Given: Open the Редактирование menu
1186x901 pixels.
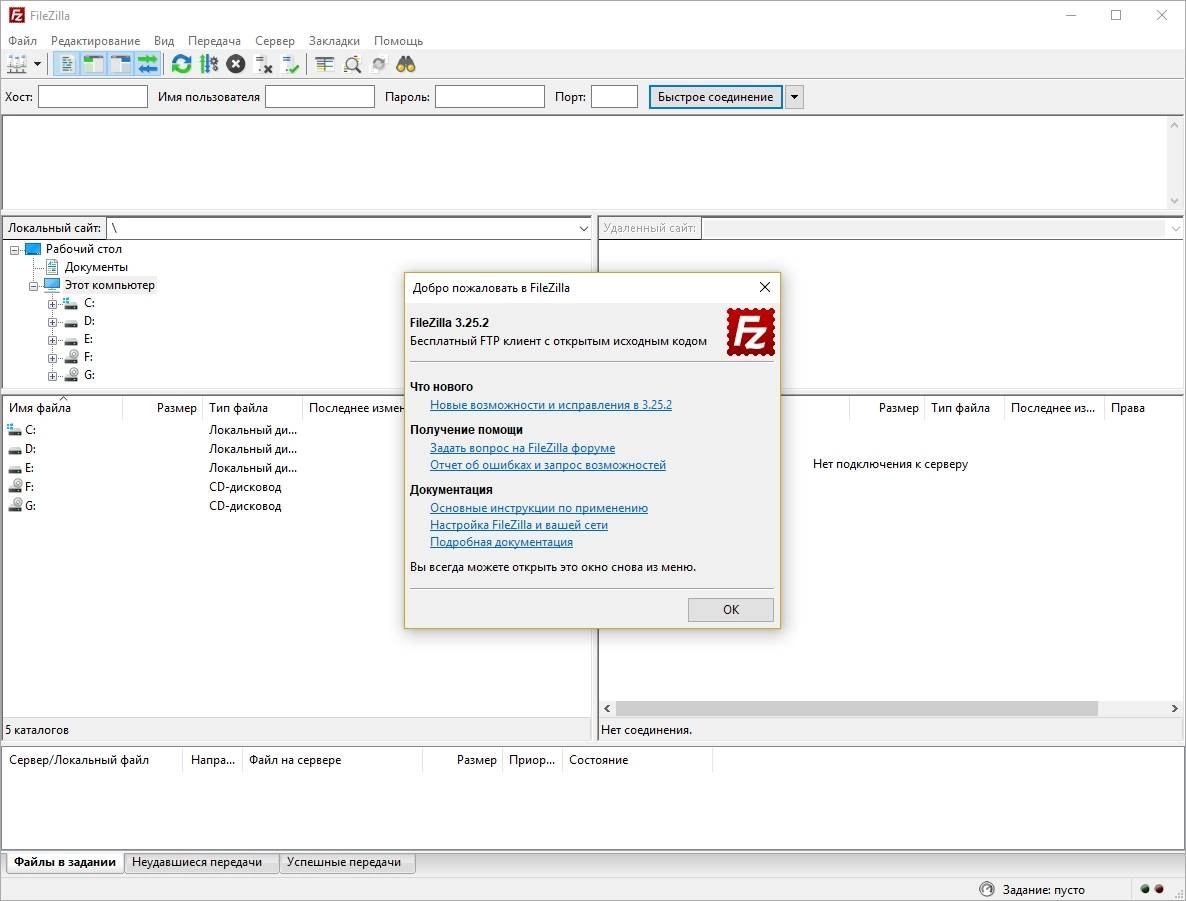Looking at the screenshot, I should click(x=95, y=41).
